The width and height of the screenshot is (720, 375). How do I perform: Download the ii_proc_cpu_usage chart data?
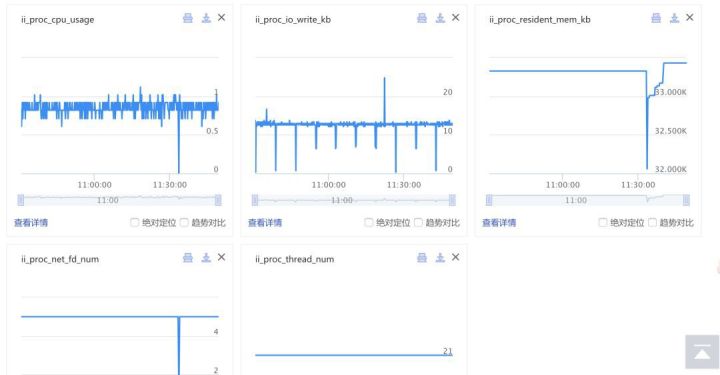pyautogui.click(x=206, y=18)
